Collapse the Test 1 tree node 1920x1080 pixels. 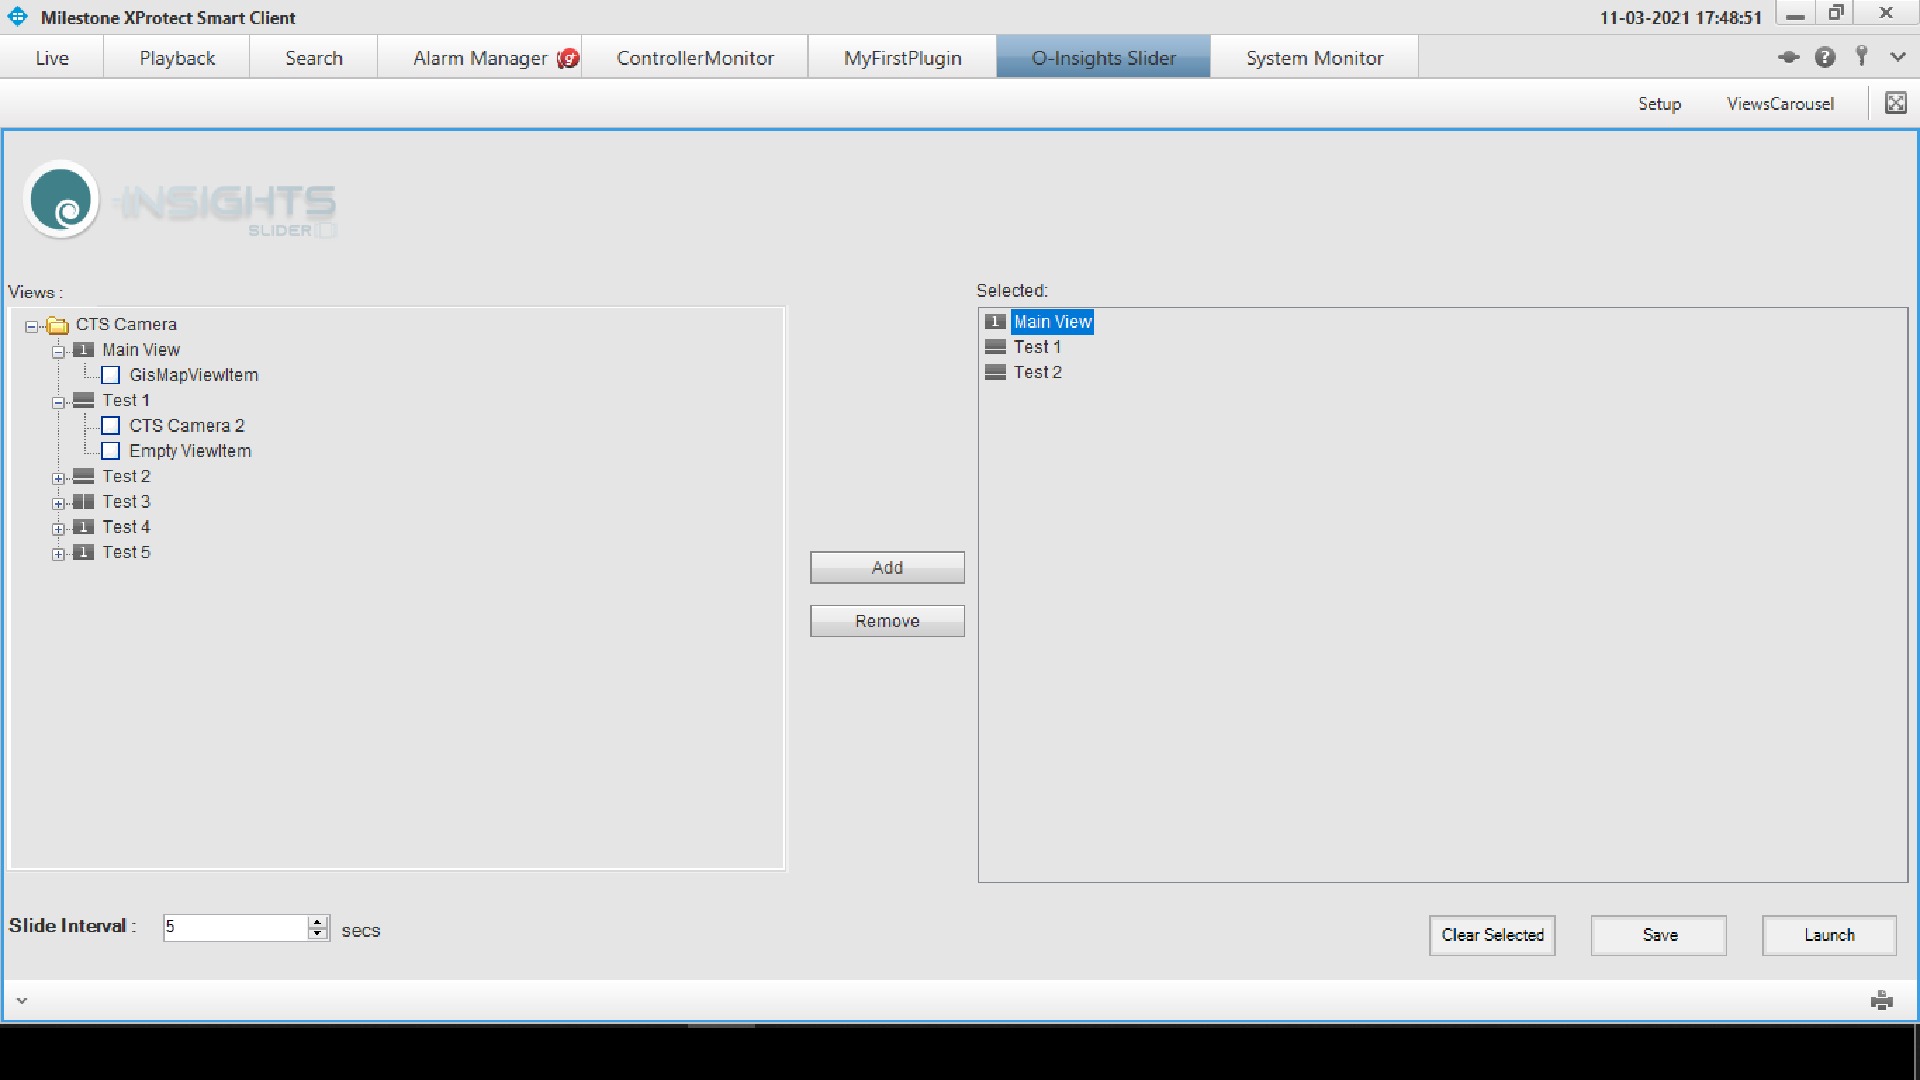coord(59,402)
